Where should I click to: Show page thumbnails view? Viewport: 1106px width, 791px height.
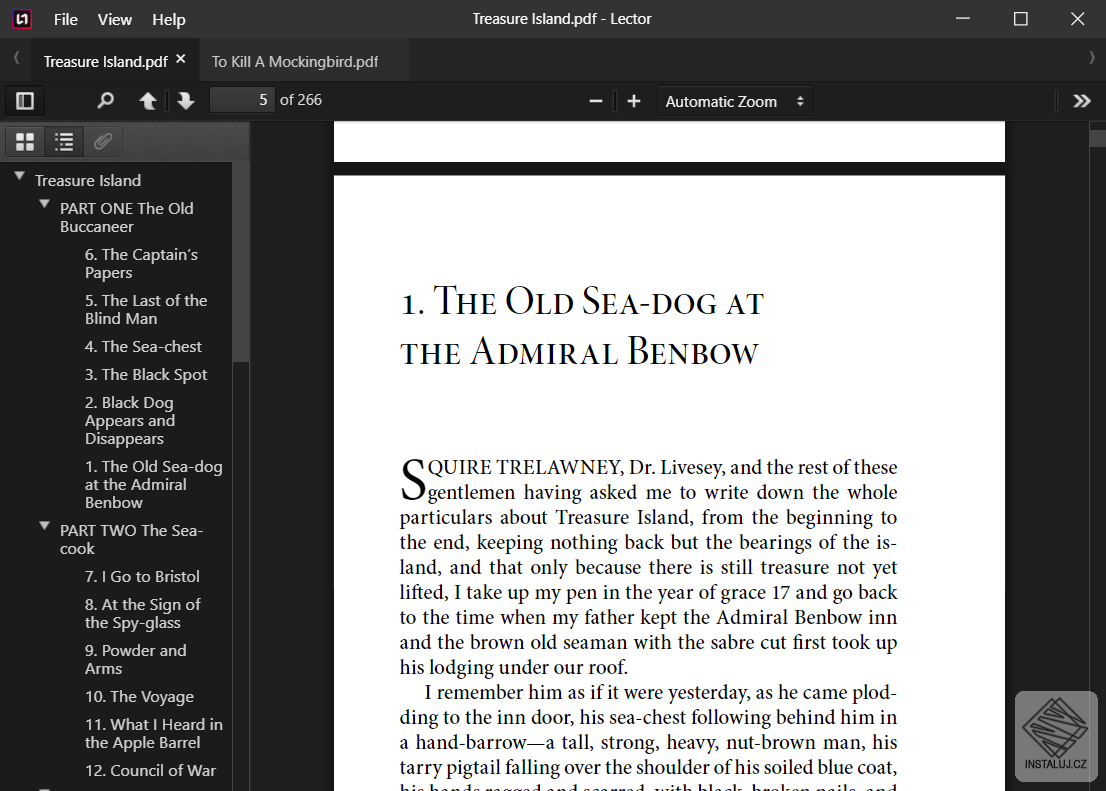(x=25, y=142)
